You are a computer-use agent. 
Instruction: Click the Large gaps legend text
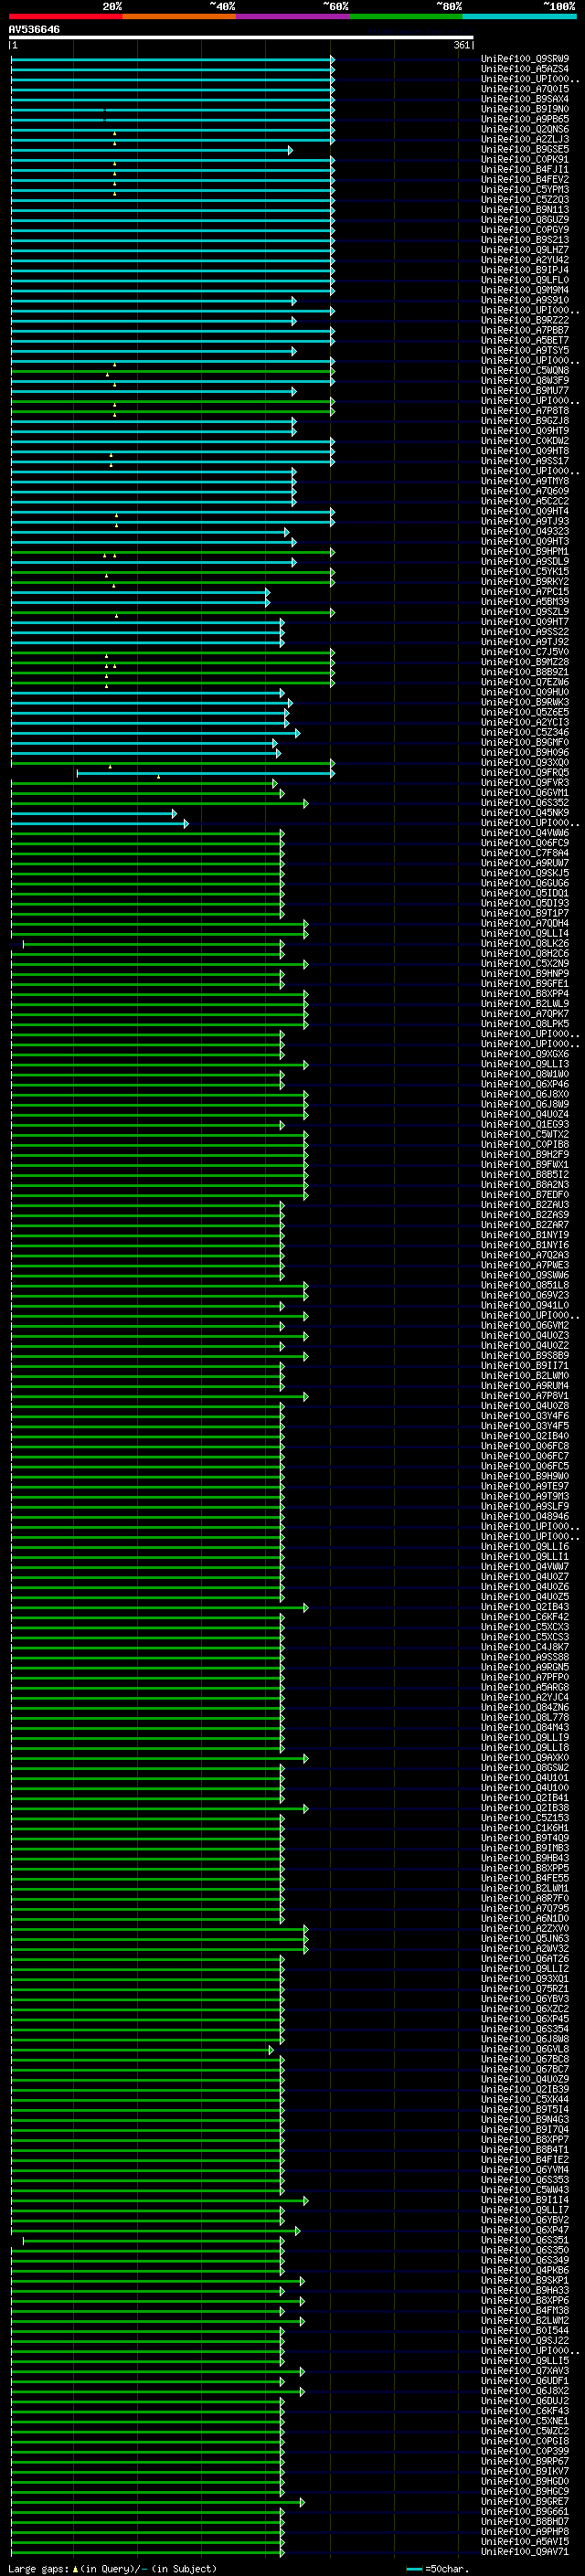point(112,2568)
